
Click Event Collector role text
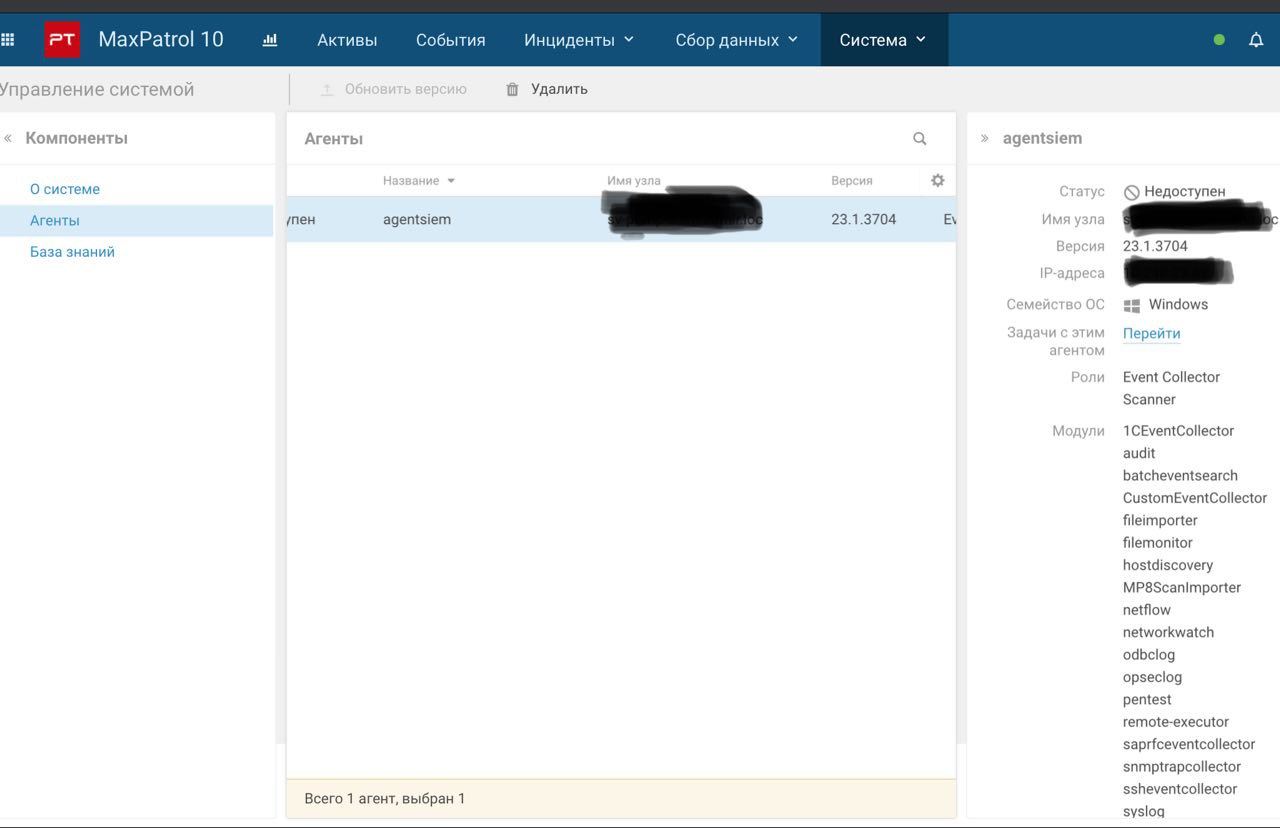coord(1172,377)
